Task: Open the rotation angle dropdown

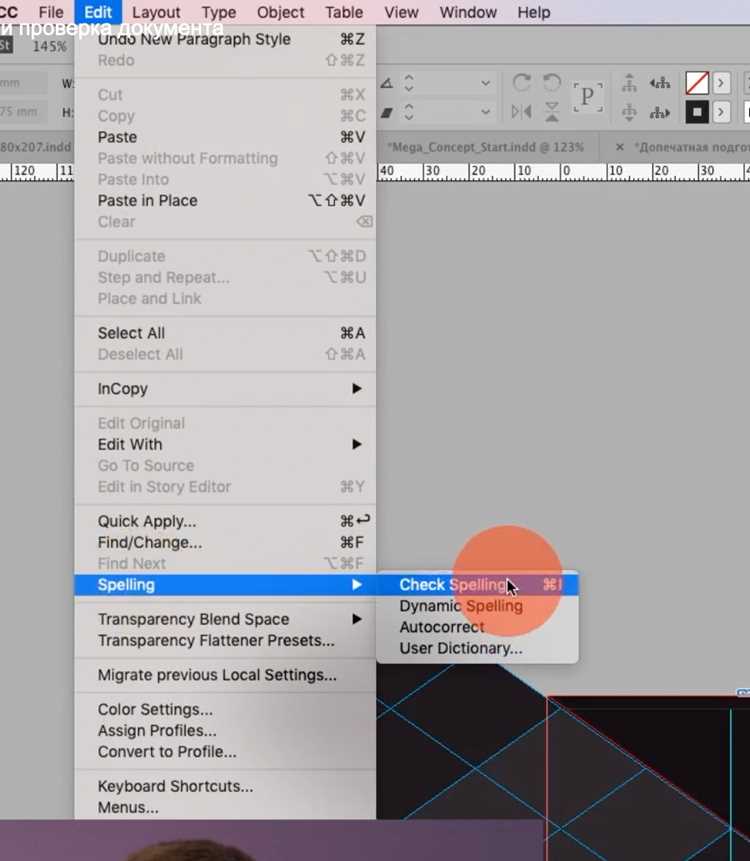Action: coord(485,83)
